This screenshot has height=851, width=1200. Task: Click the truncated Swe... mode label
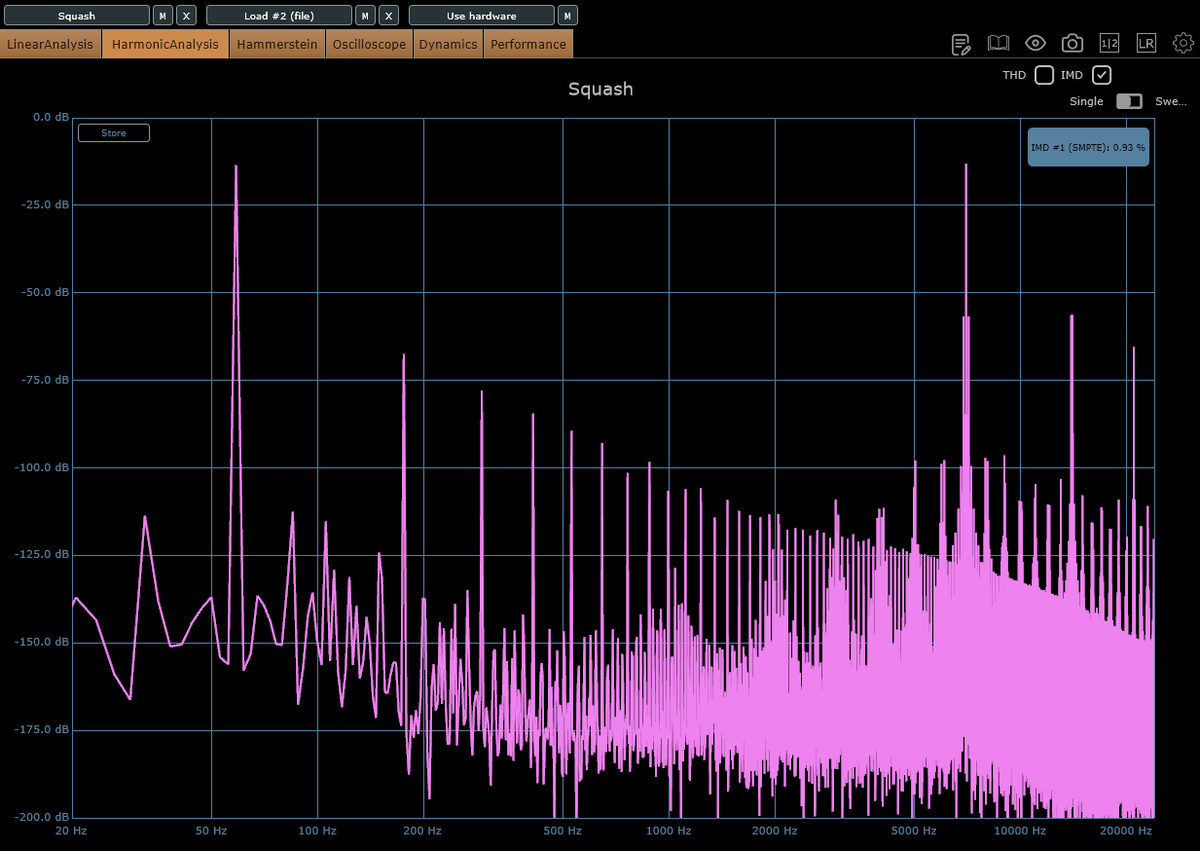[1171, 101]
